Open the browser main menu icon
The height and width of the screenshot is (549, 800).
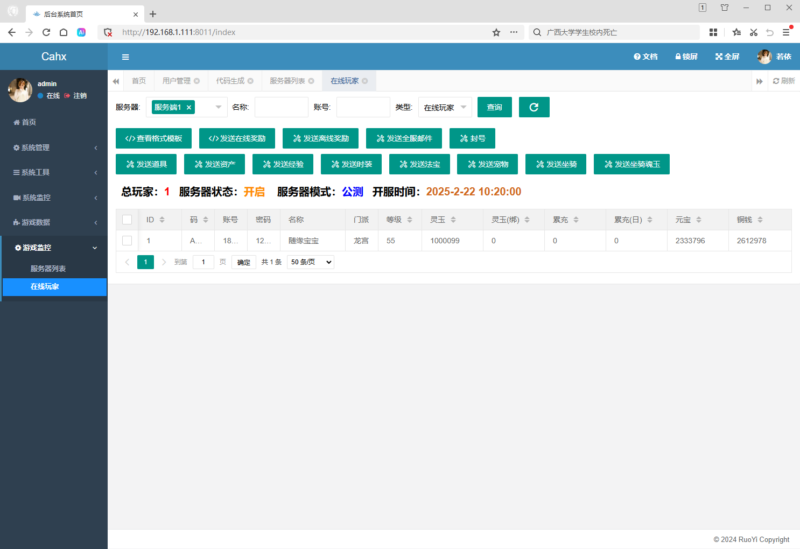[787, 32]
